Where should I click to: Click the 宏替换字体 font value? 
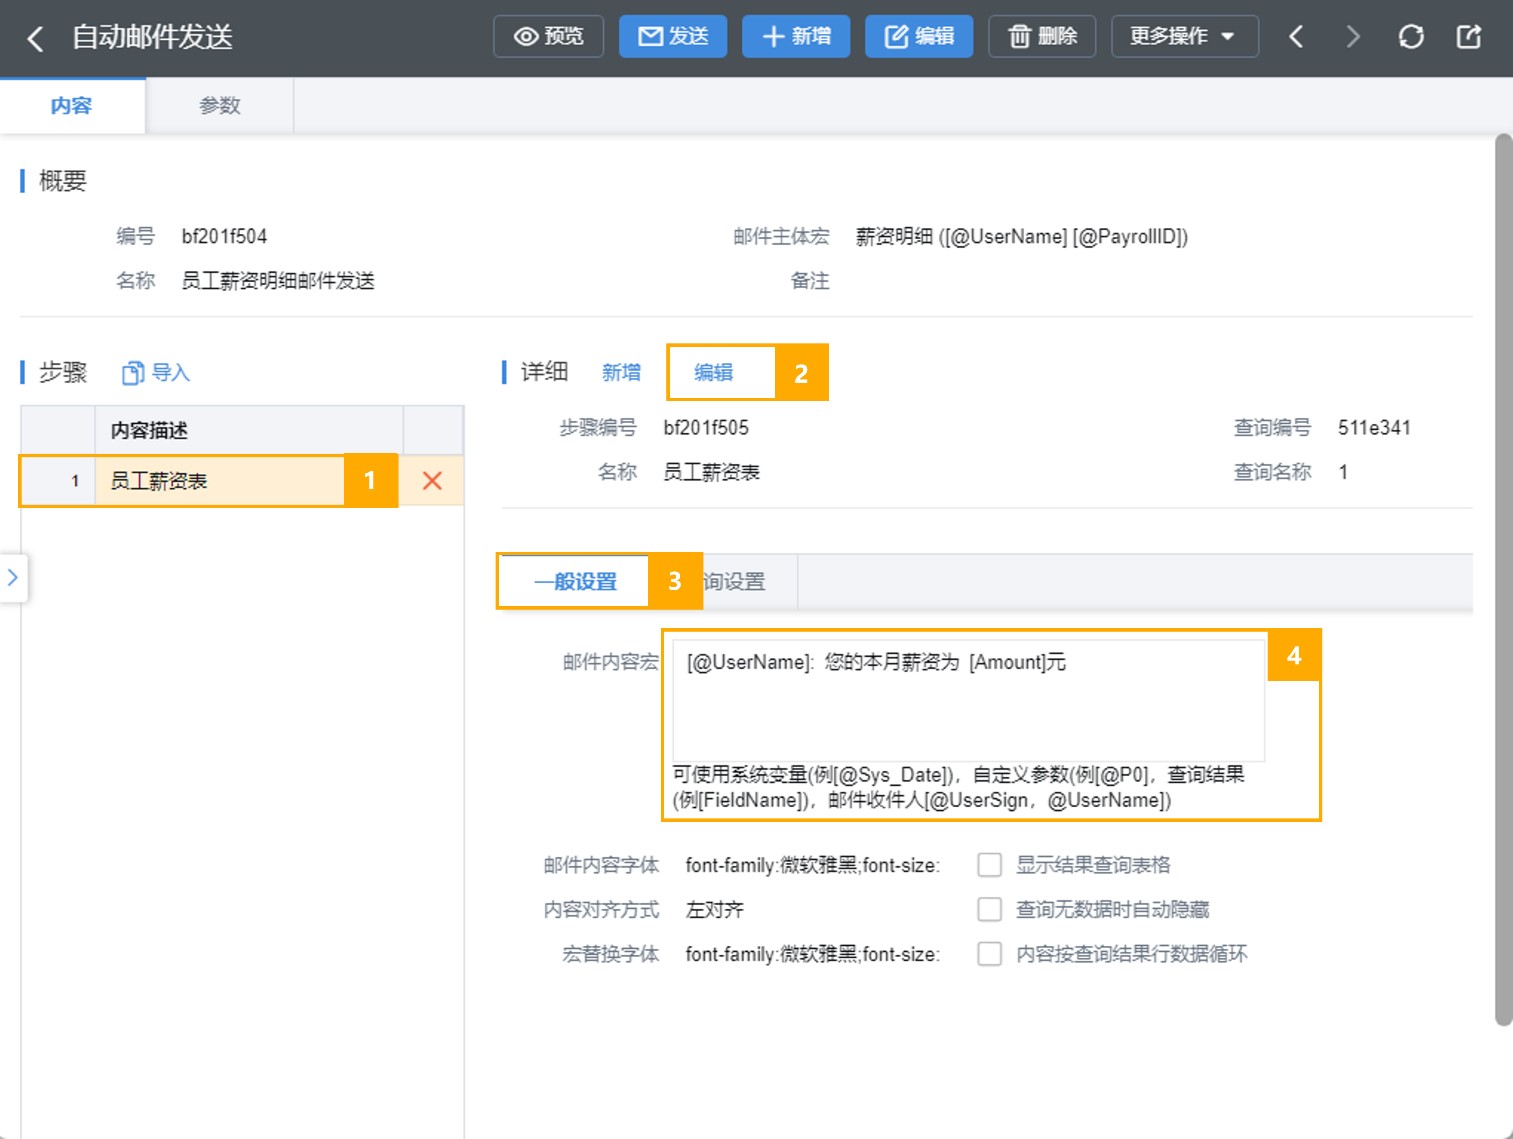click(x=813, y=954)
